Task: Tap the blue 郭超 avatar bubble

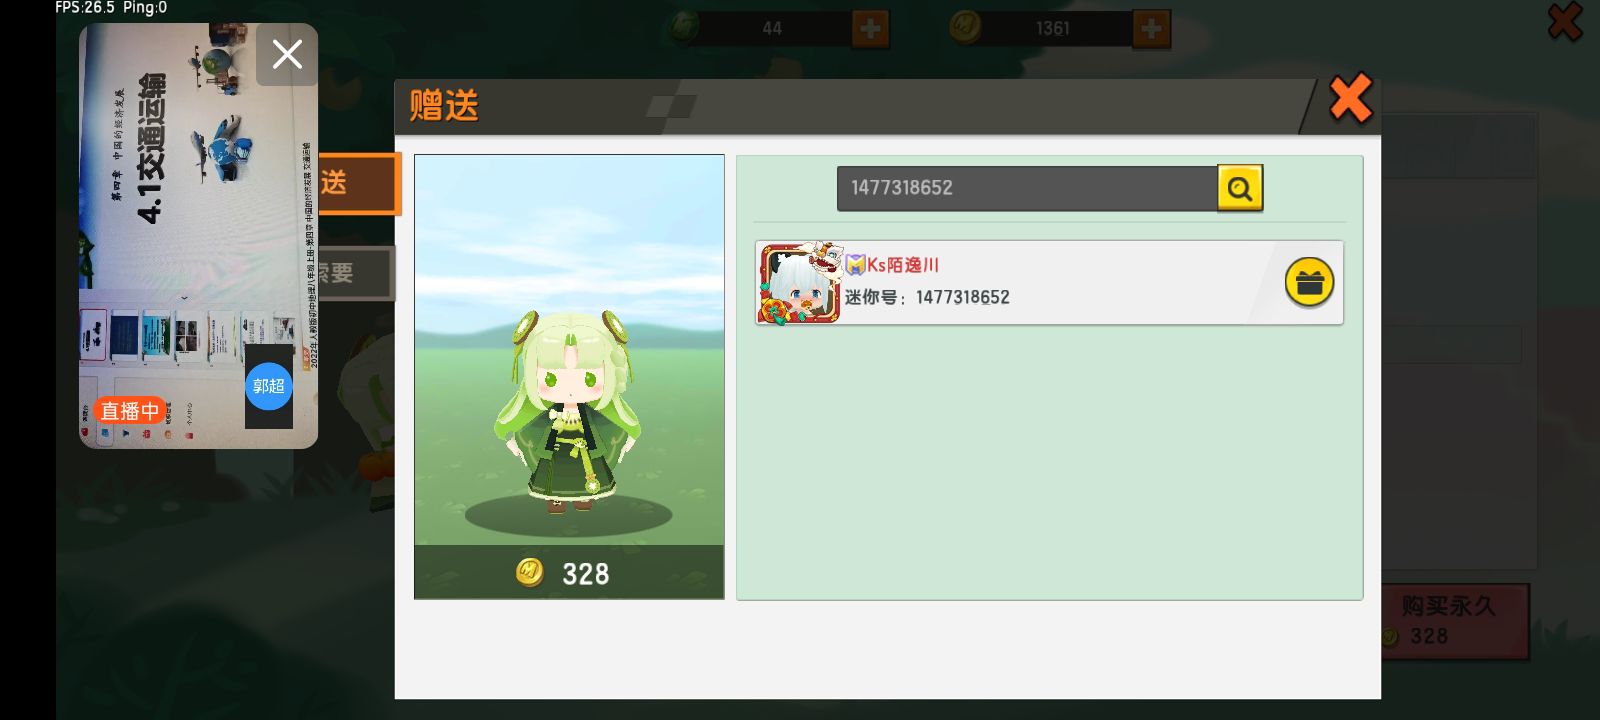Action: click(x=269, y=386)
